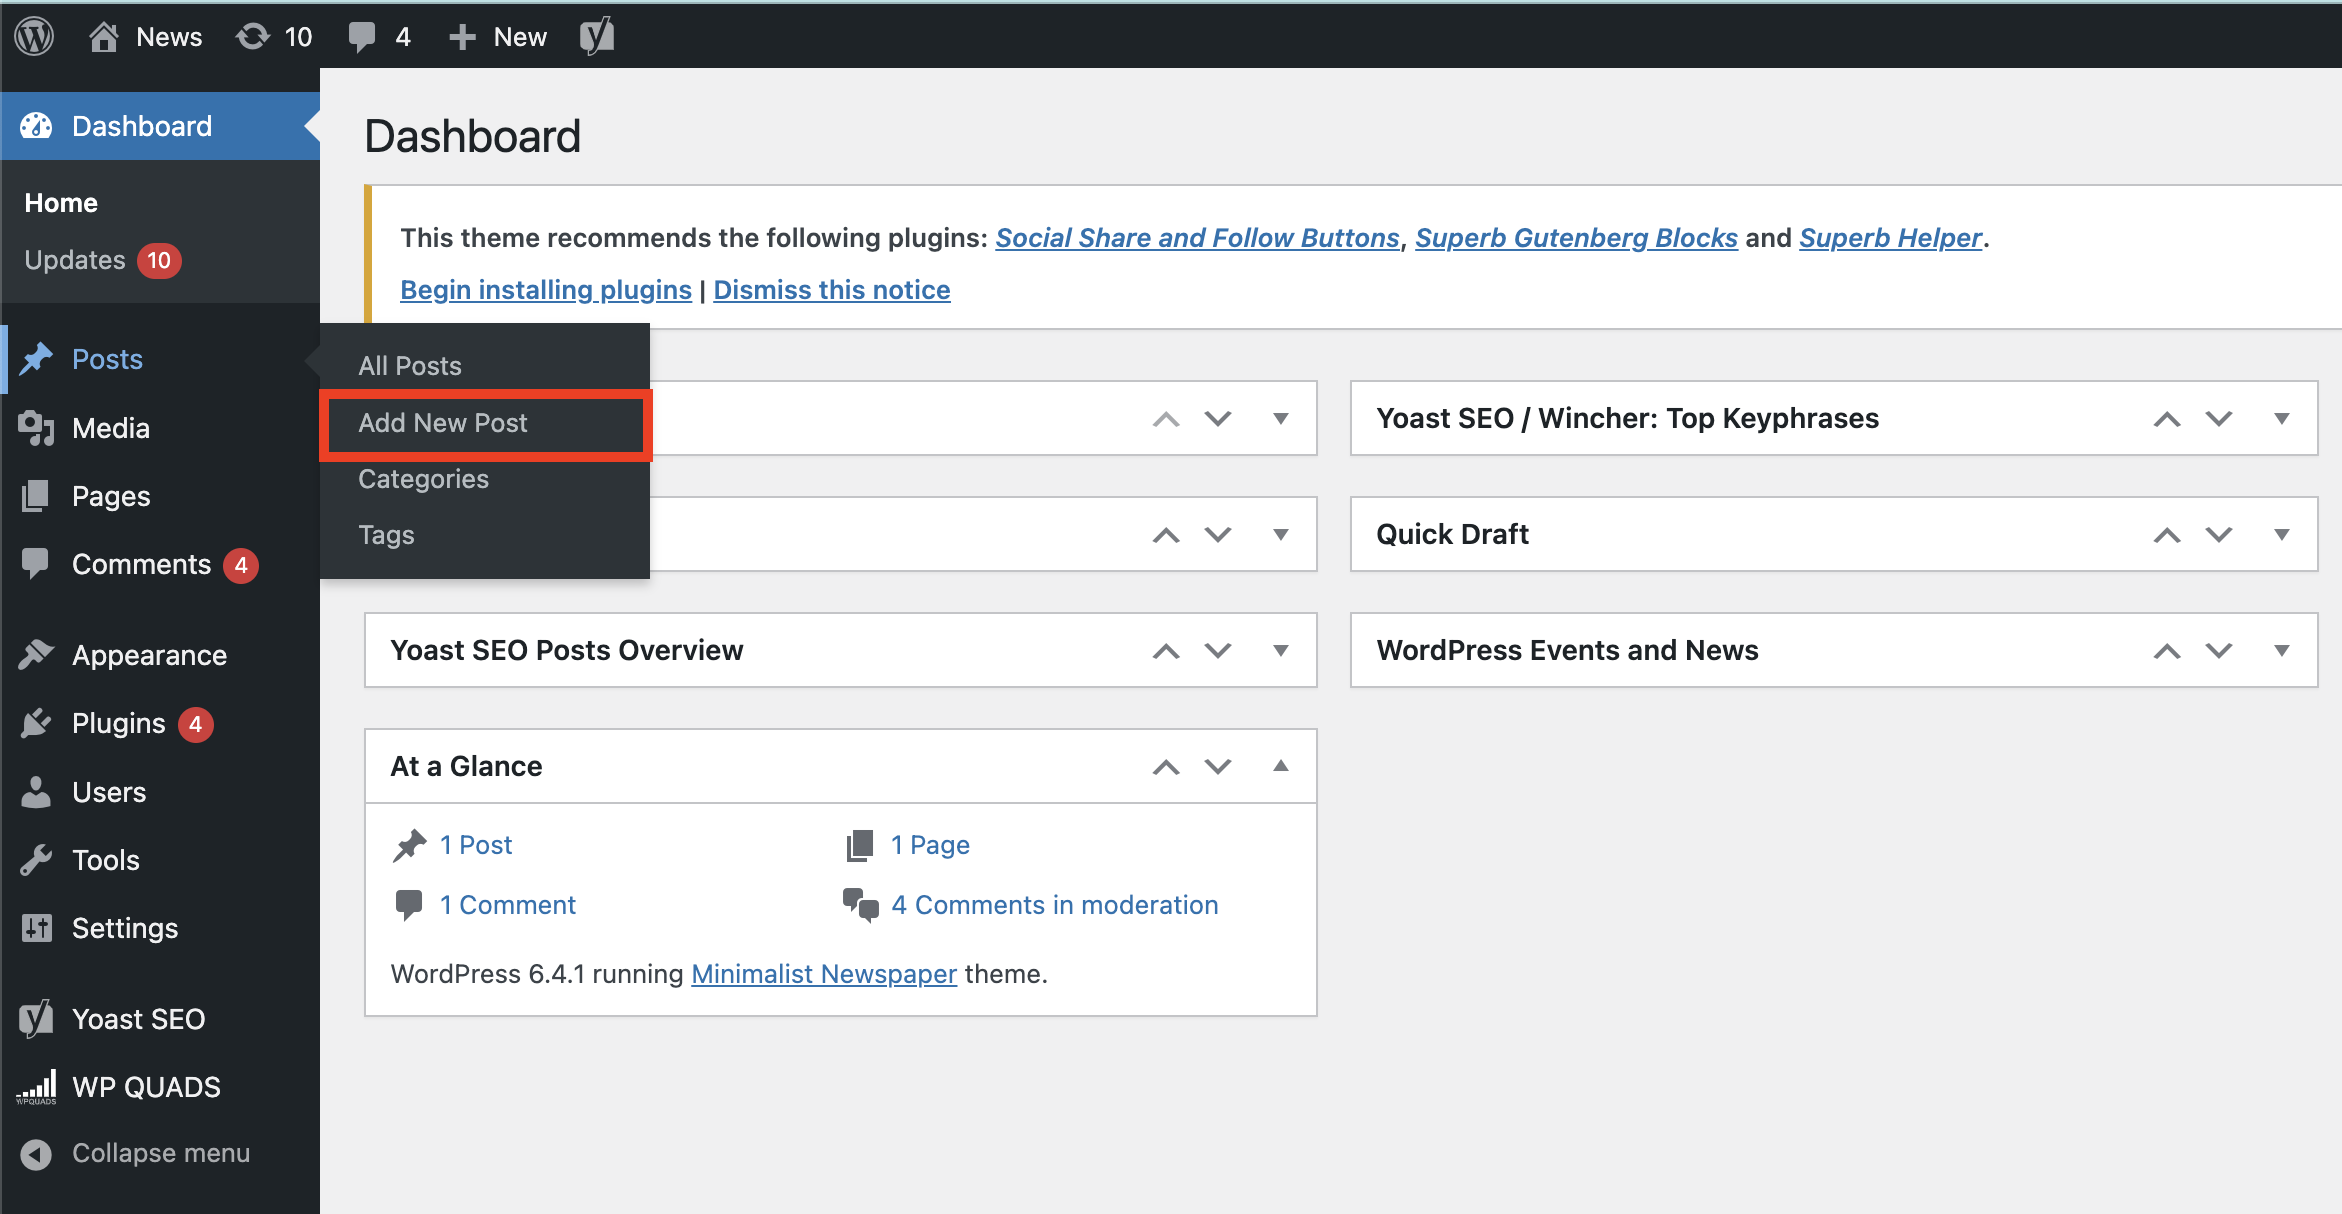Click the Collapse menu arrow icon
2342x1214 pixels.
[x=36, y=1154]
